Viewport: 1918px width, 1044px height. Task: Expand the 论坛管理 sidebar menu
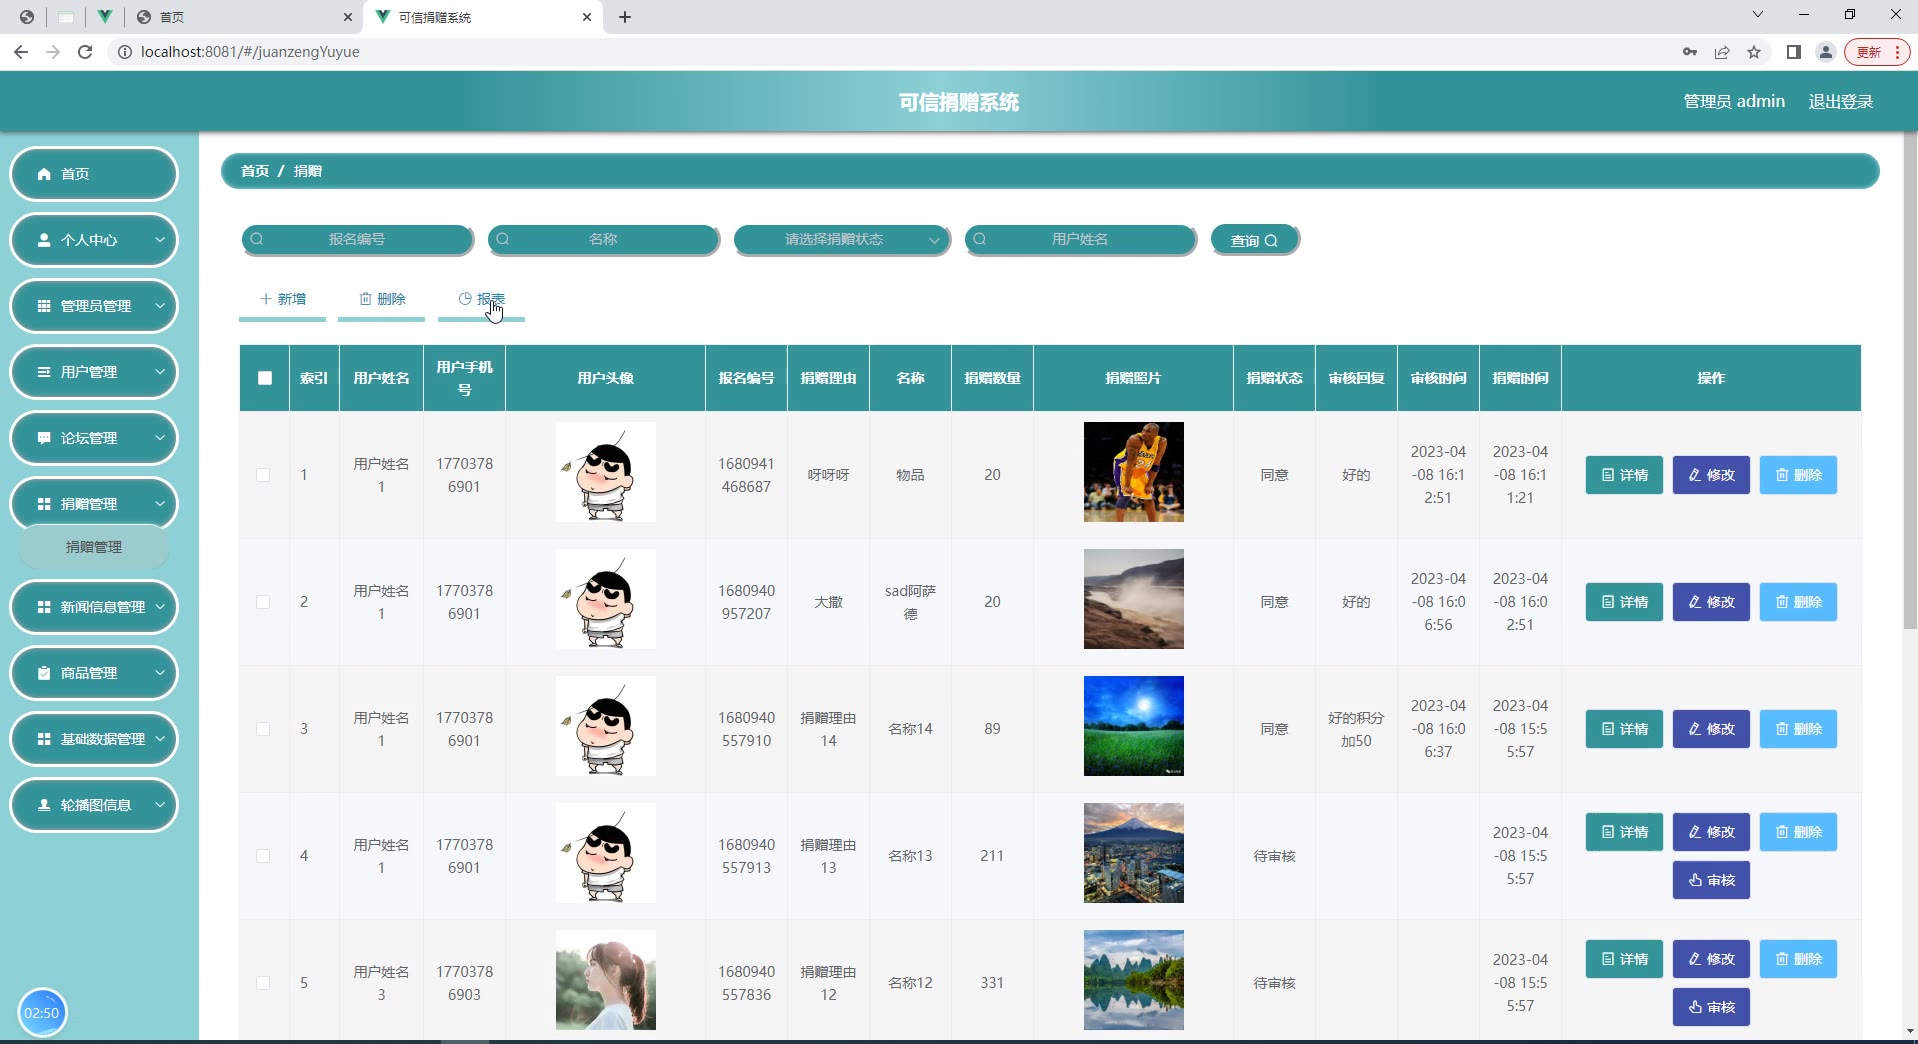click(x=94, y=438)
